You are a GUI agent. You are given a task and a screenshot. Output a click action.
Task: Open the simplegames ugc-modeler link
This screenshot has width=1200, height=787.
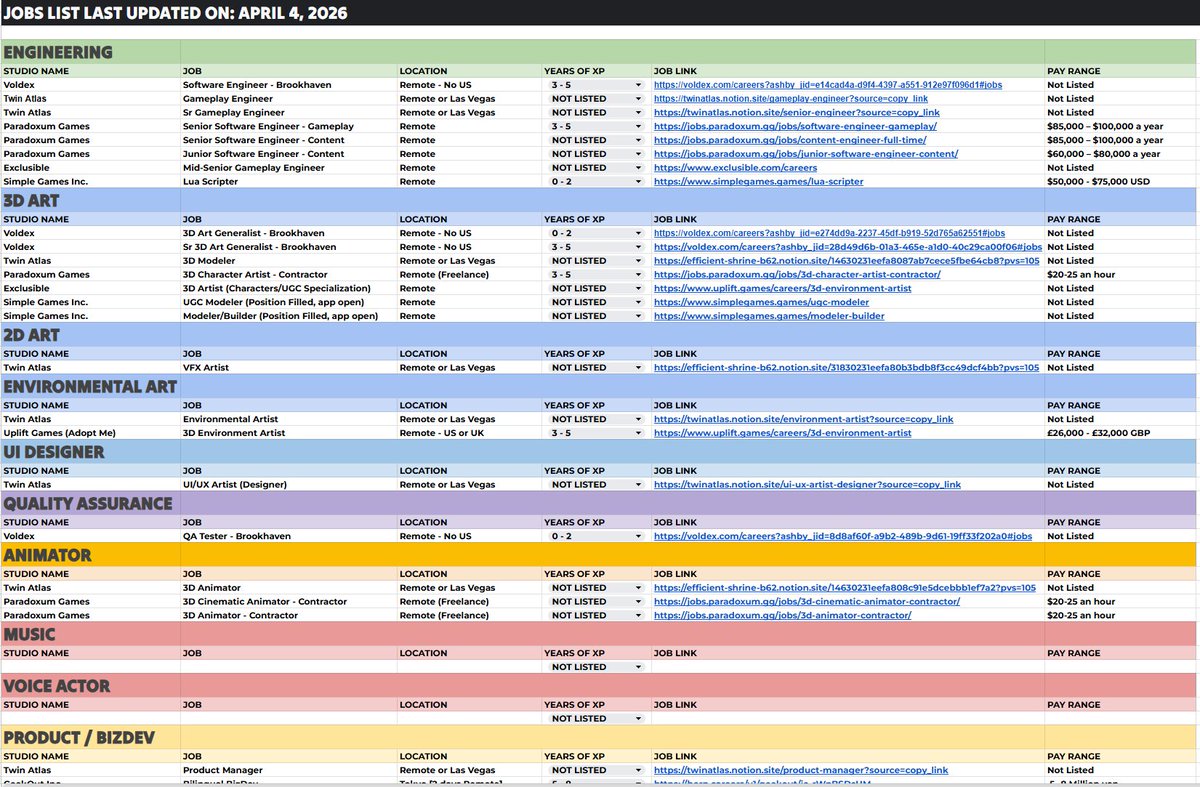point(761,302)
